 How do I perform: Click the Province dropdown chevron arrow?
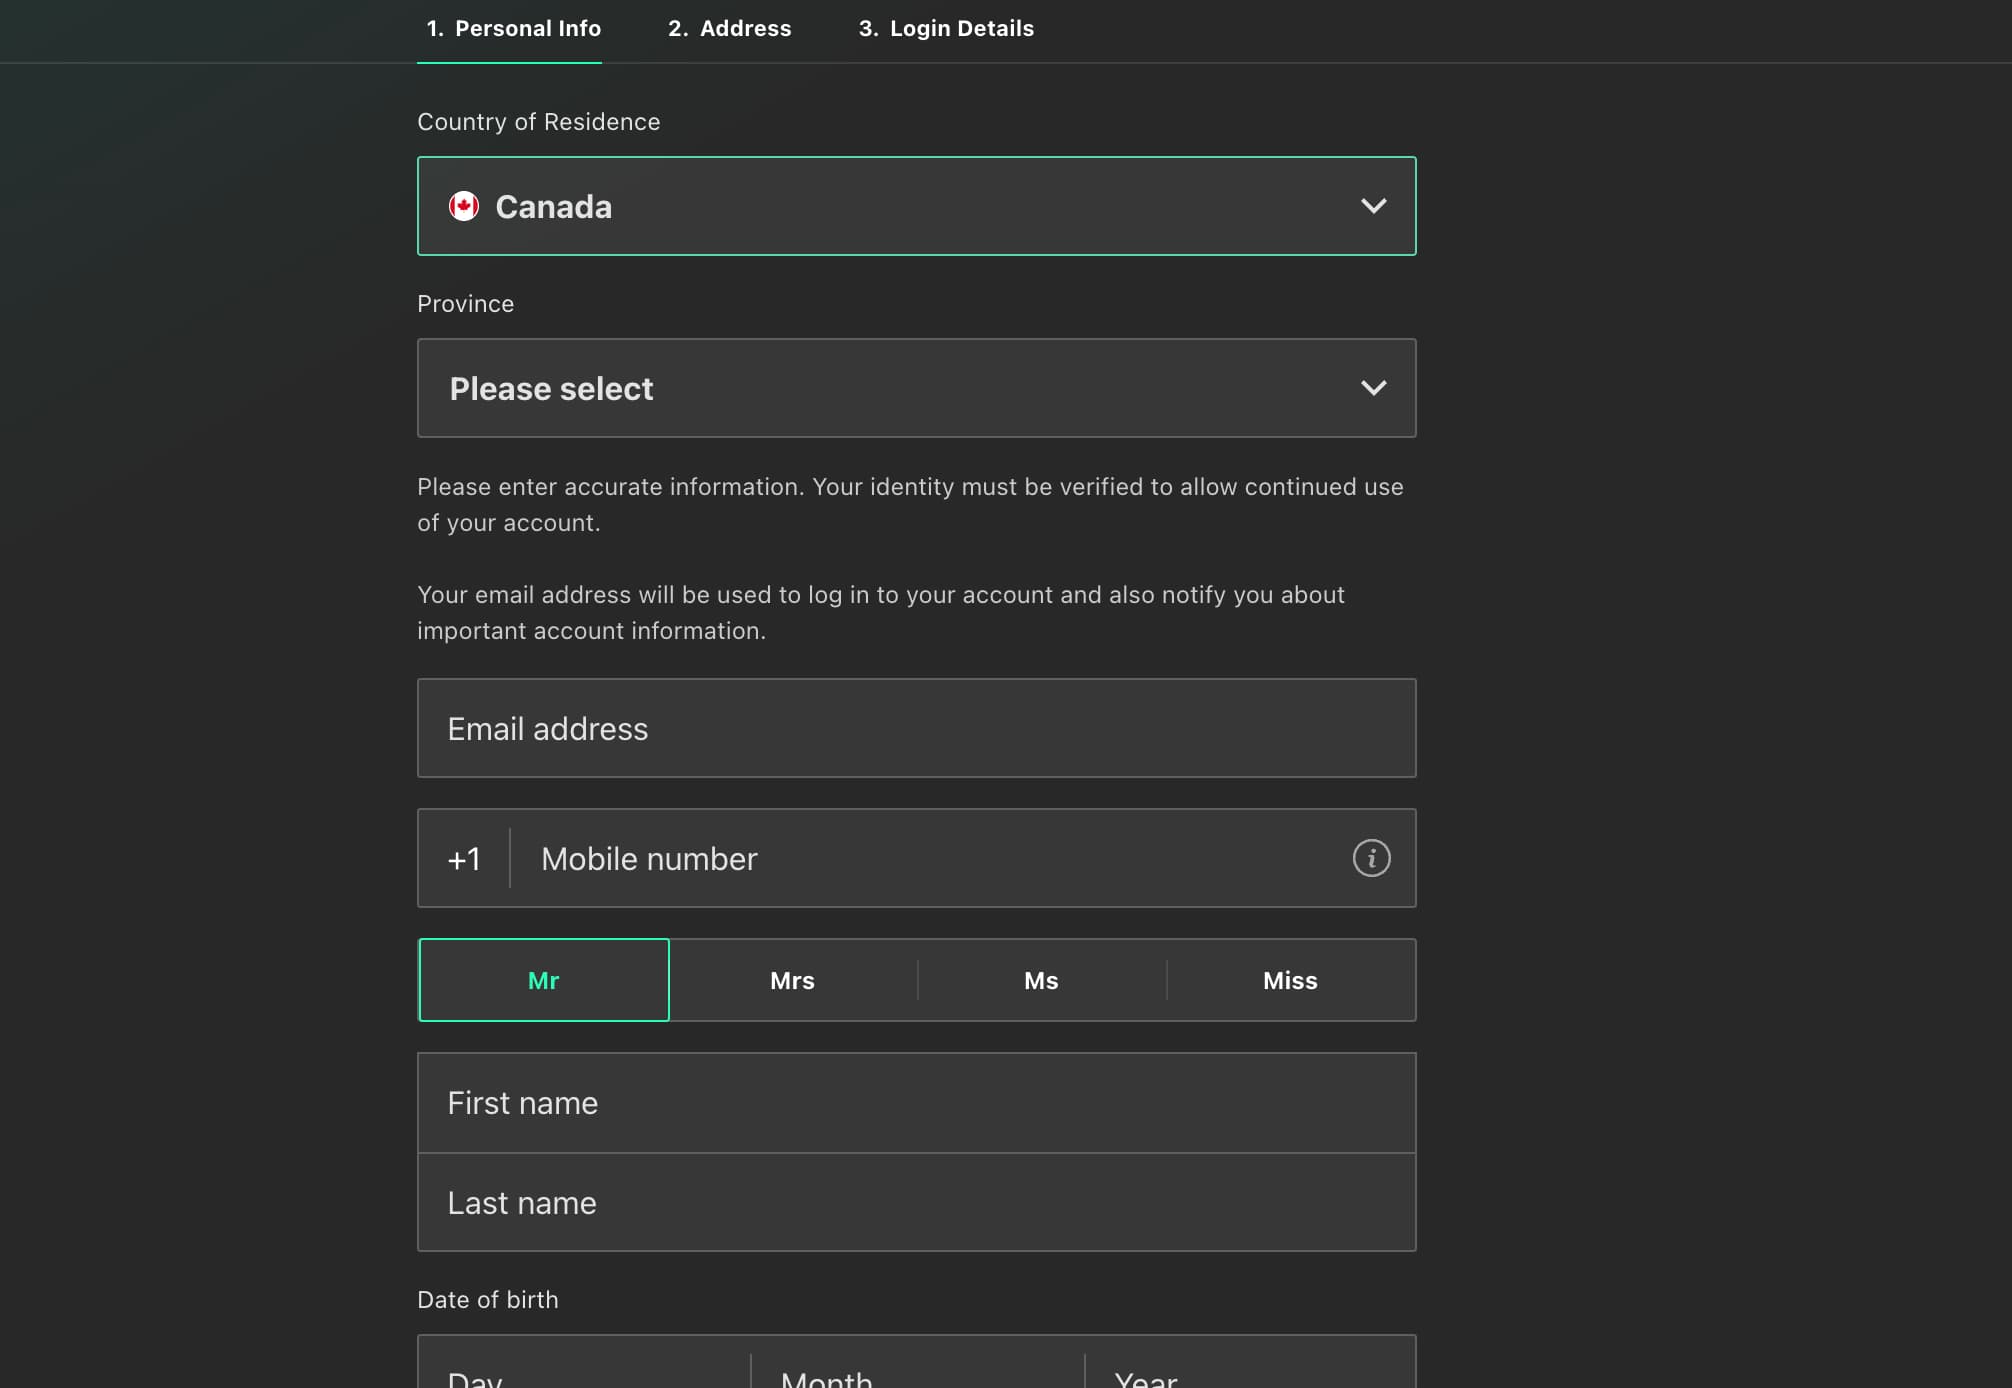(1373, 388)
